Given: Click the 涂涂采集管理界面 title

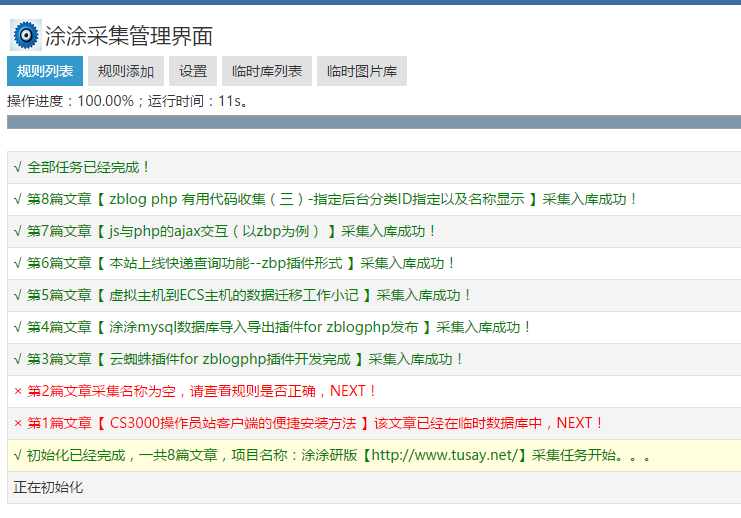Looking at the screenshot, I should [x=129, y=36].
